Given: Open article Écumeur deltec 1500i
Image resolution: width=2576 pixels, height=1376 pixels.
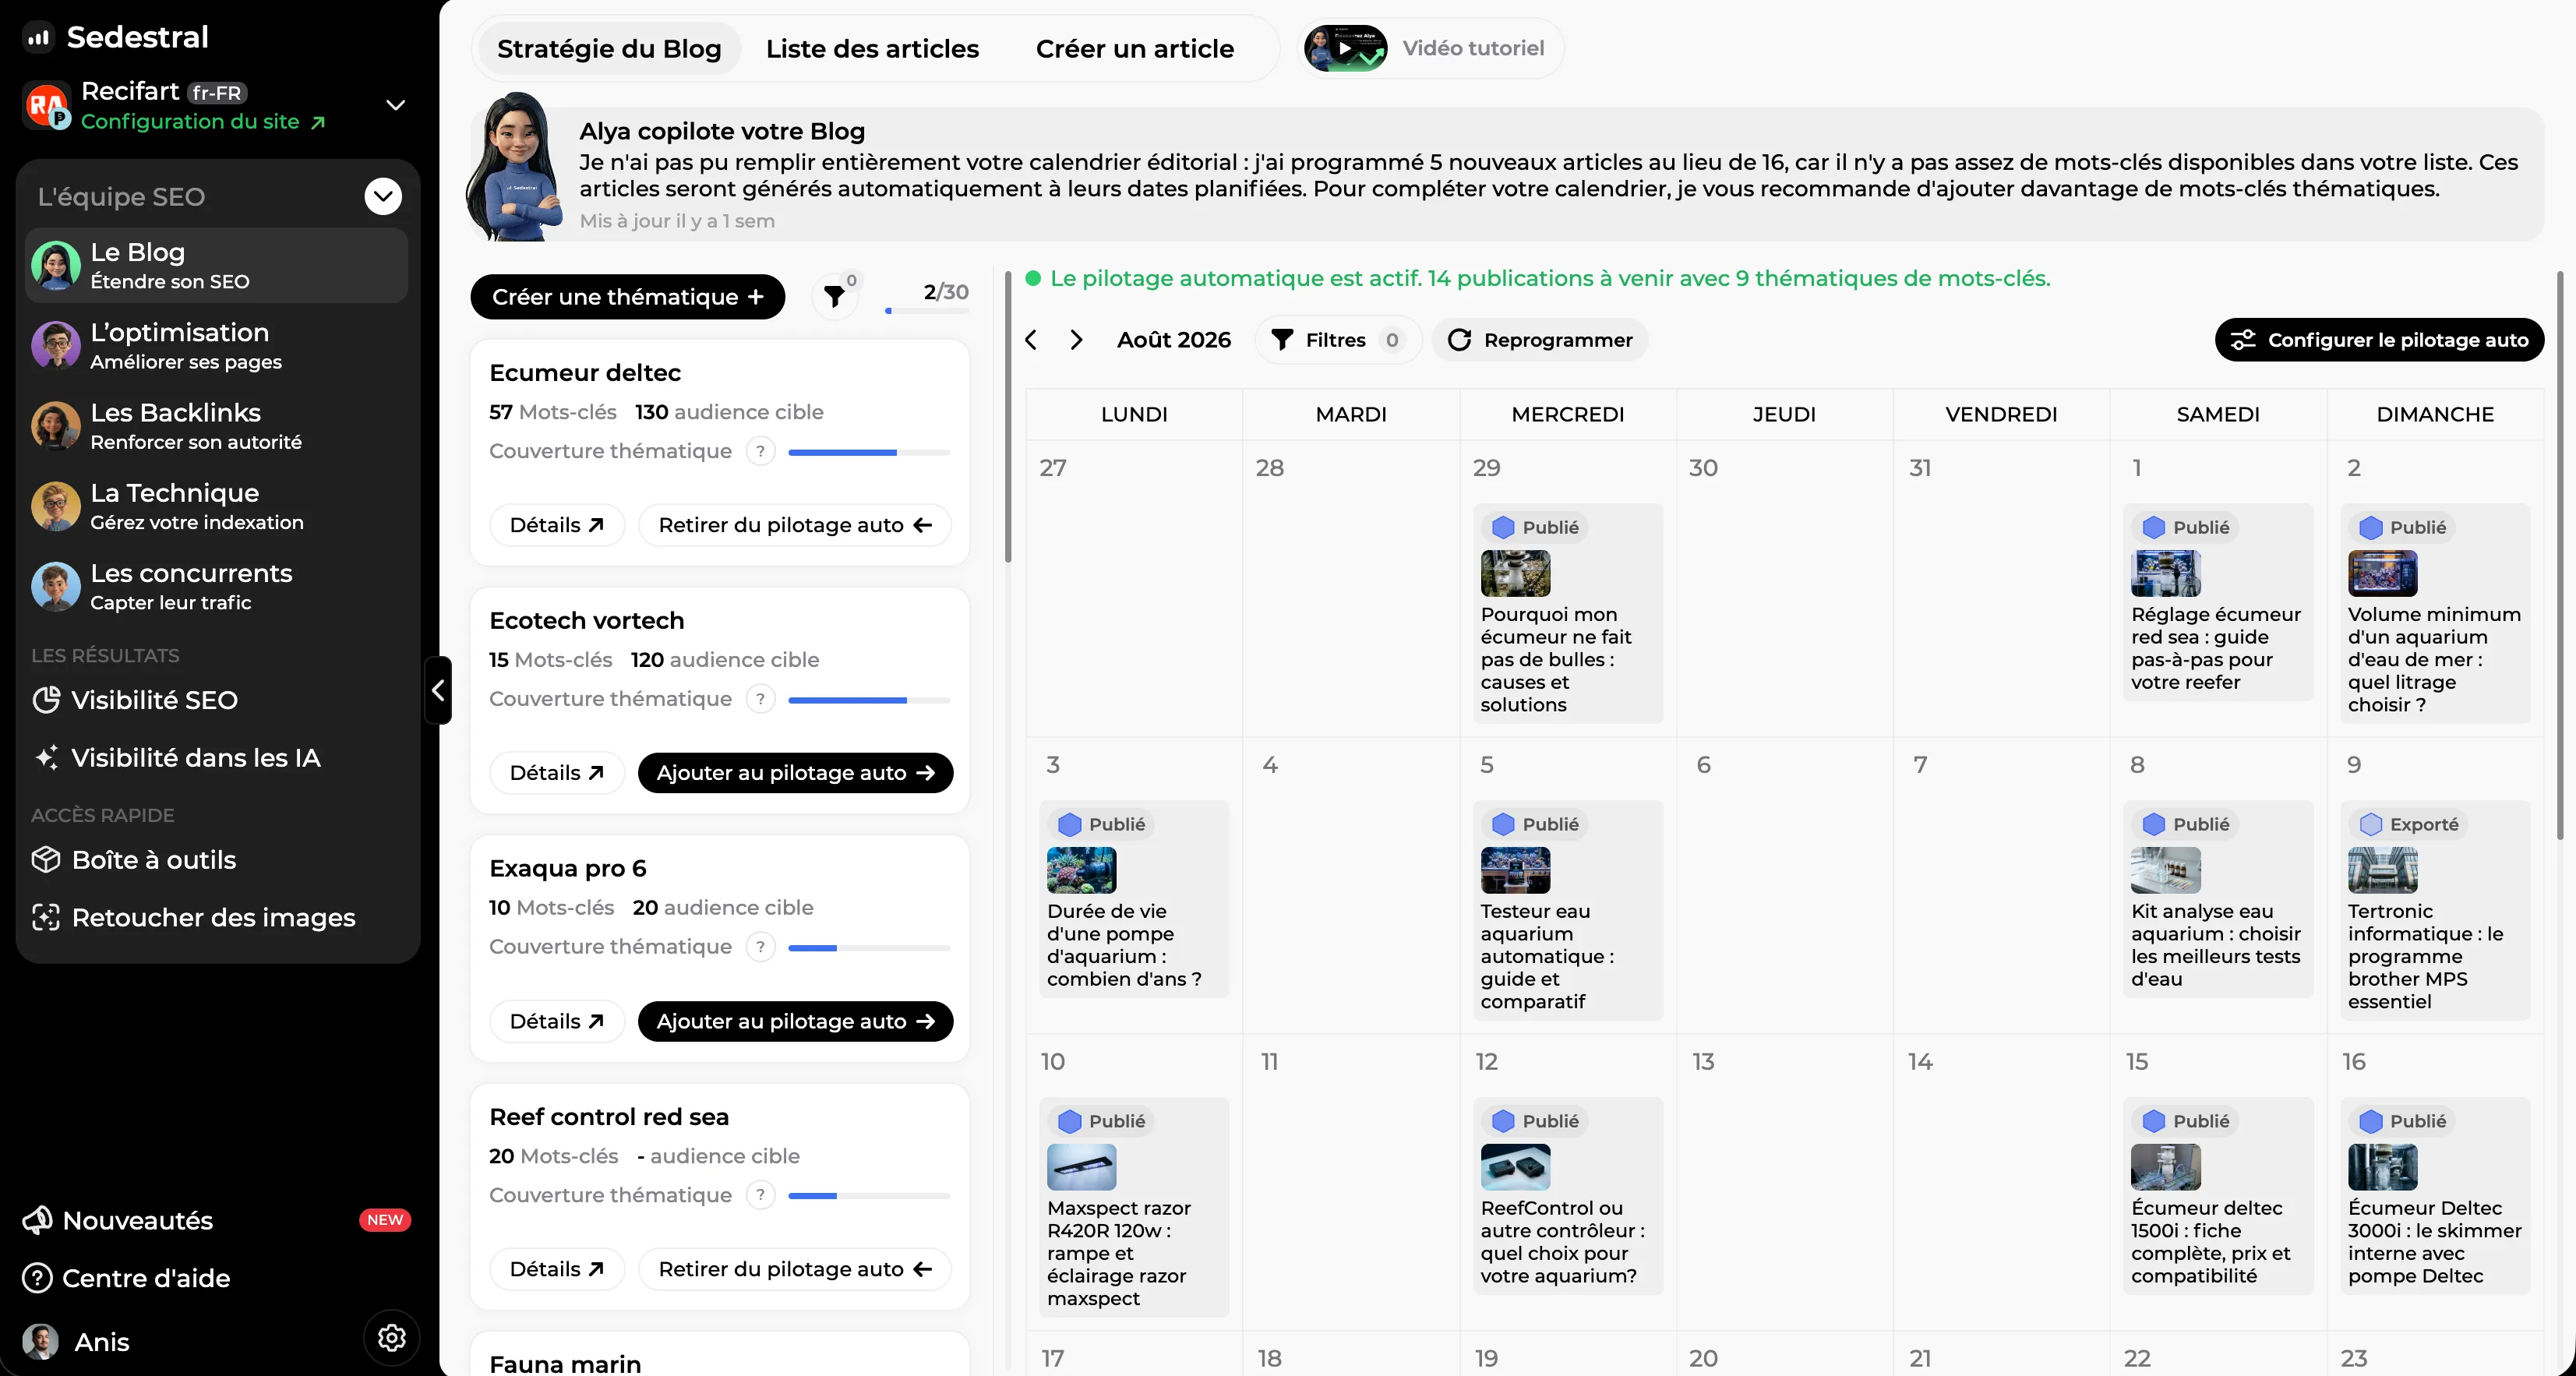Looking at the screenshot, I should [2217, 1196].
